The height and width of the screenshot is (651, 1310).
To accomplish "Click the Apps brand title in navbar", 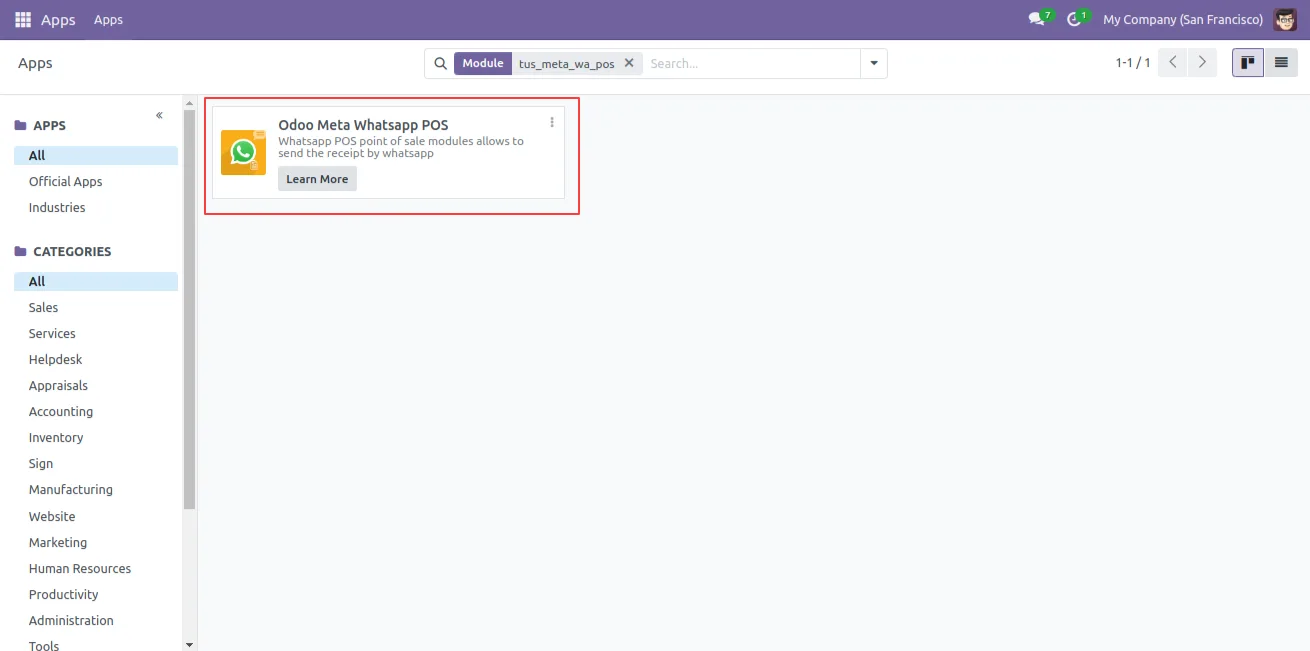I will 58,20.
